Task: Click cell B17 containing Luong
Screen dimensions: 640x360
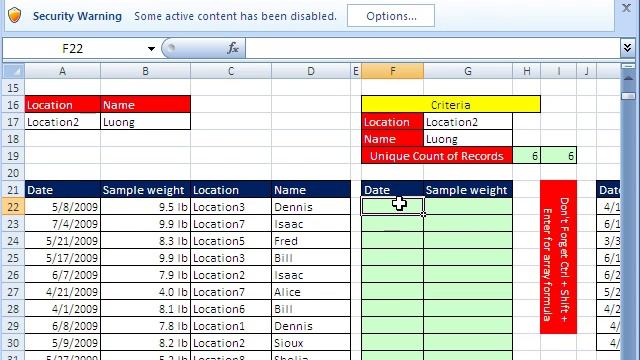Action: tap(145, 122)
